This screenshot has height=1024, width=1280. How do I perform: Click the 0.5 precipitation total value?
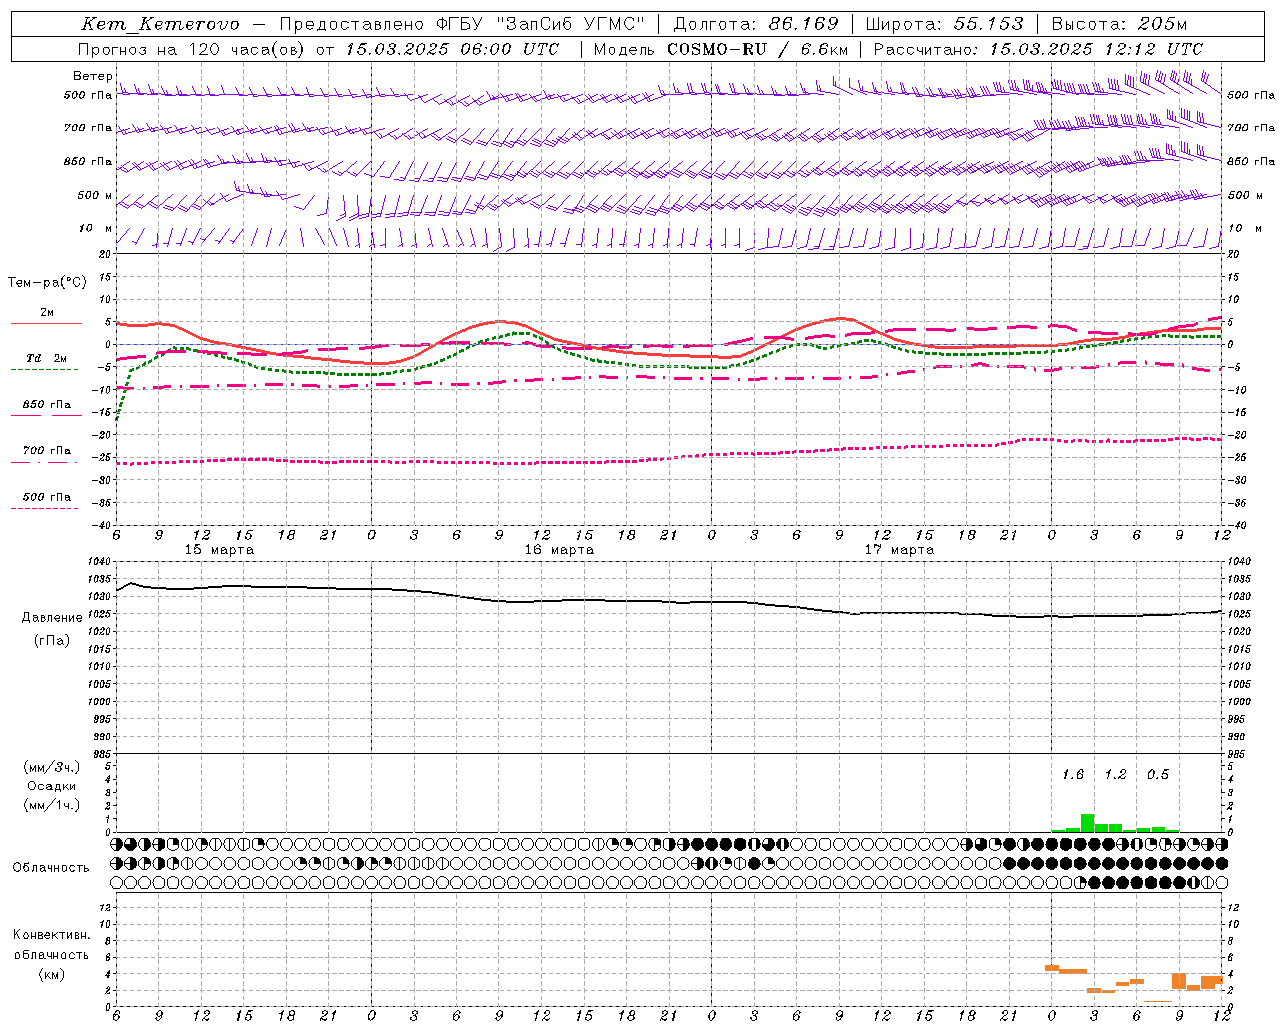coord(1158,775)
